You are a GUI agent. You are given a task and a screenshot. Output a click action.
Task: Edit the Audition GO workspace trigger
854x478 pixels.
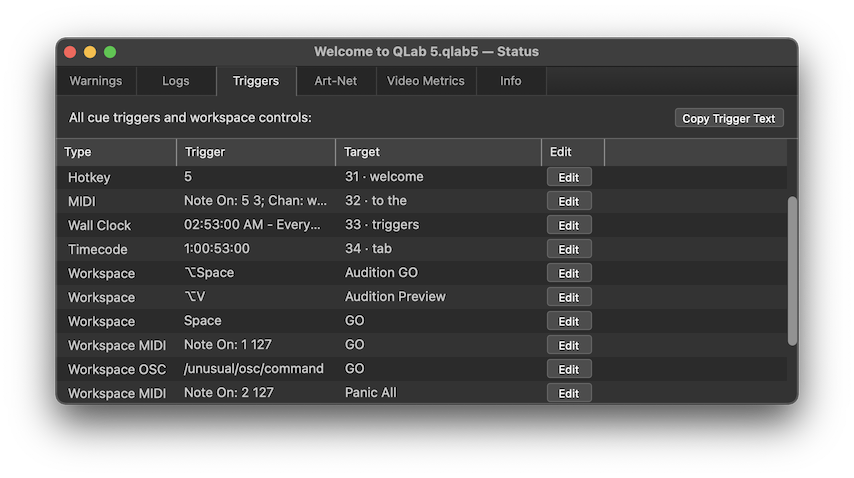click(x=569, y=273)
